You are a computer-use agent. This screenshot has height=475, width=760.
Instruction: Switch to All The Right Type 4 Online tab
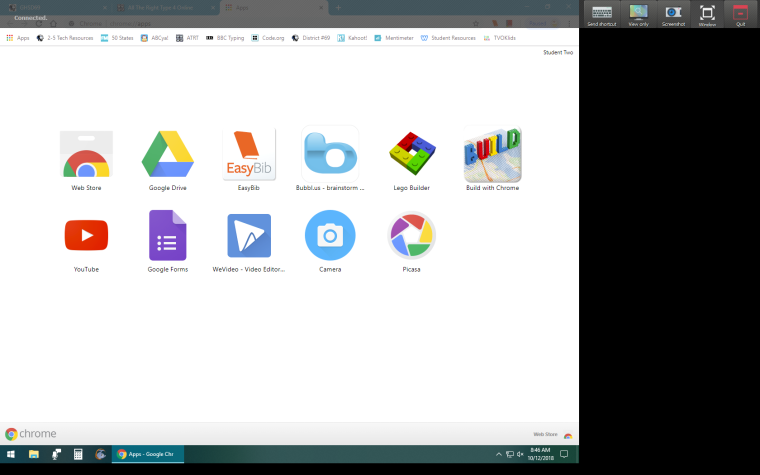point(166,8)
